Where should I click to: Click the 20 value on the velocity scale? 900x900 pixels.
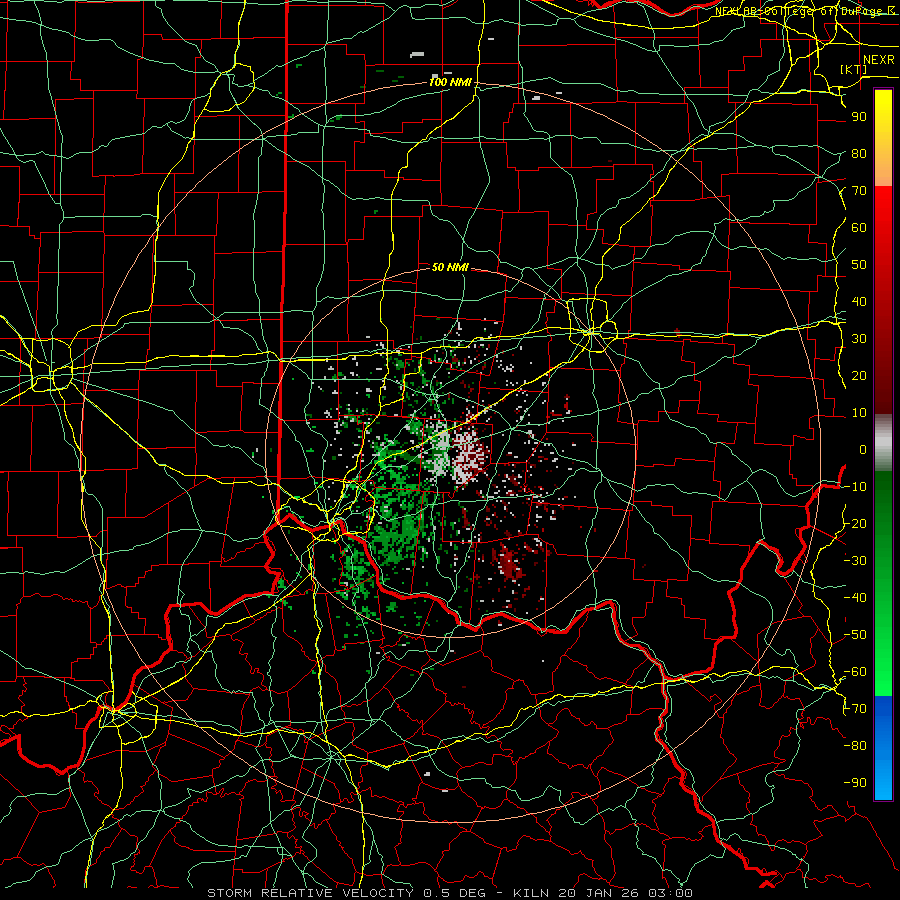point(859,375)
